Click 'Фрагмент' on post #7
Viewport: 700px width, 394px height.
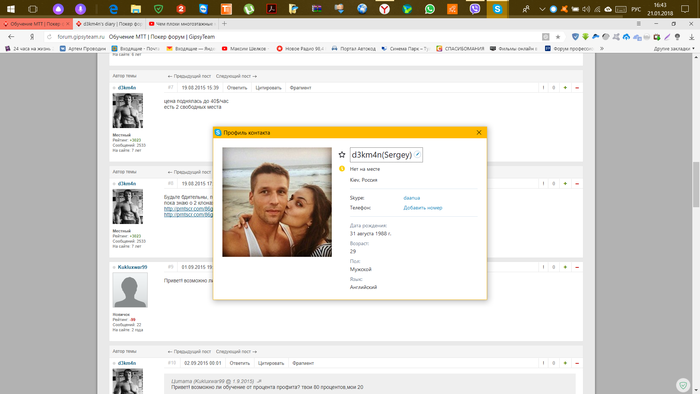300,88
